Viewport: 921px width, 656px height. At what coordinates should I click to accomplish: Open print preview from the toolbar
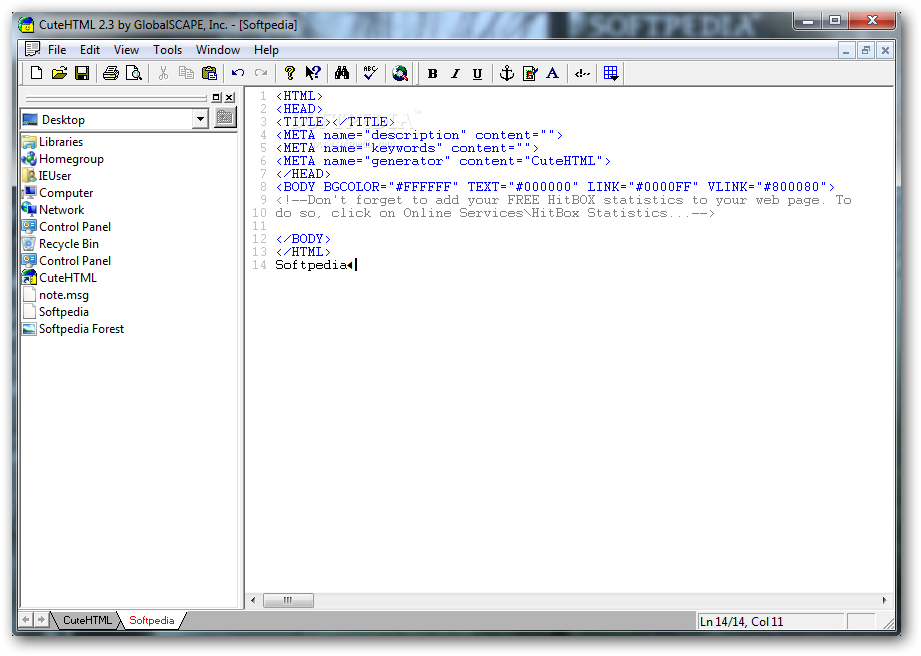tap(134, 73)
